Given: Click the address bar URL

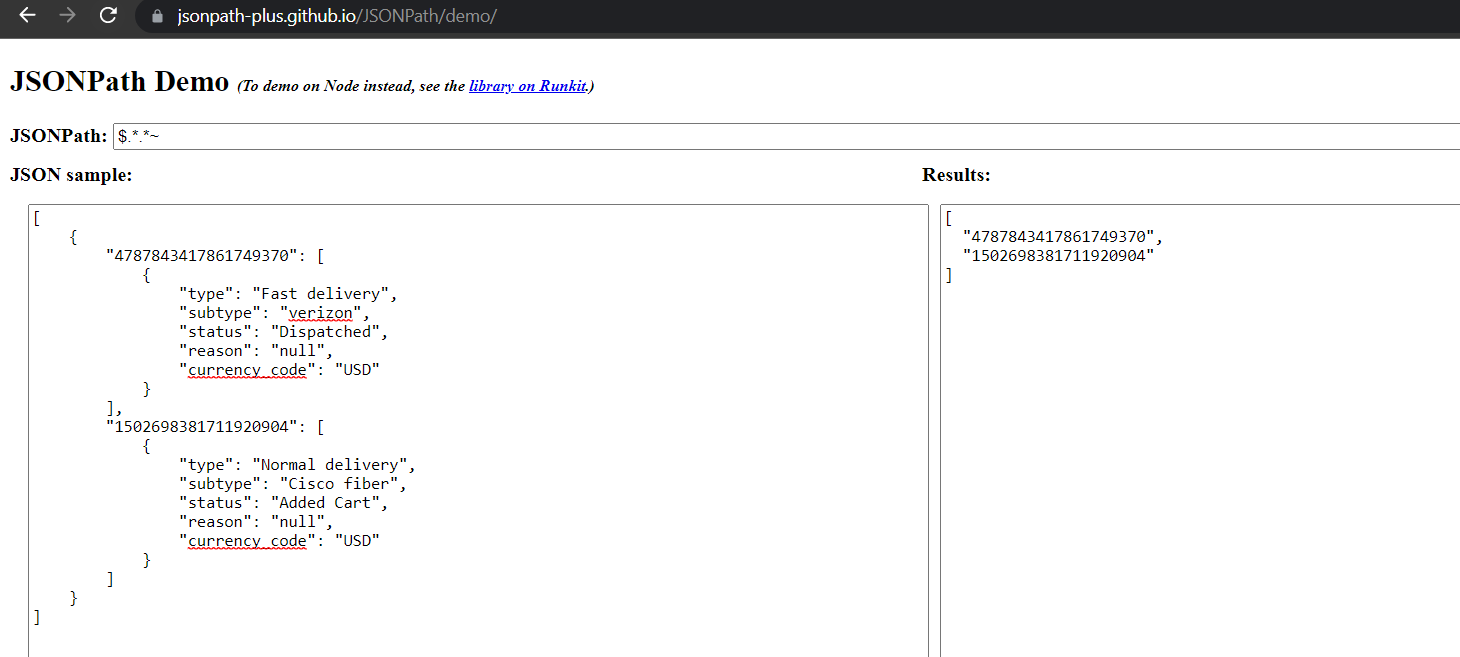Looking at the screenshot, I should point(336,17).
